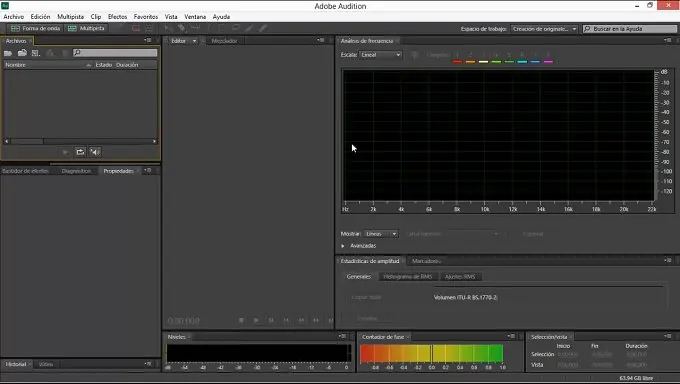Screen dimensions: 680x384
Task: Click the orange frequency hold swatch
Action: (470, 62)
